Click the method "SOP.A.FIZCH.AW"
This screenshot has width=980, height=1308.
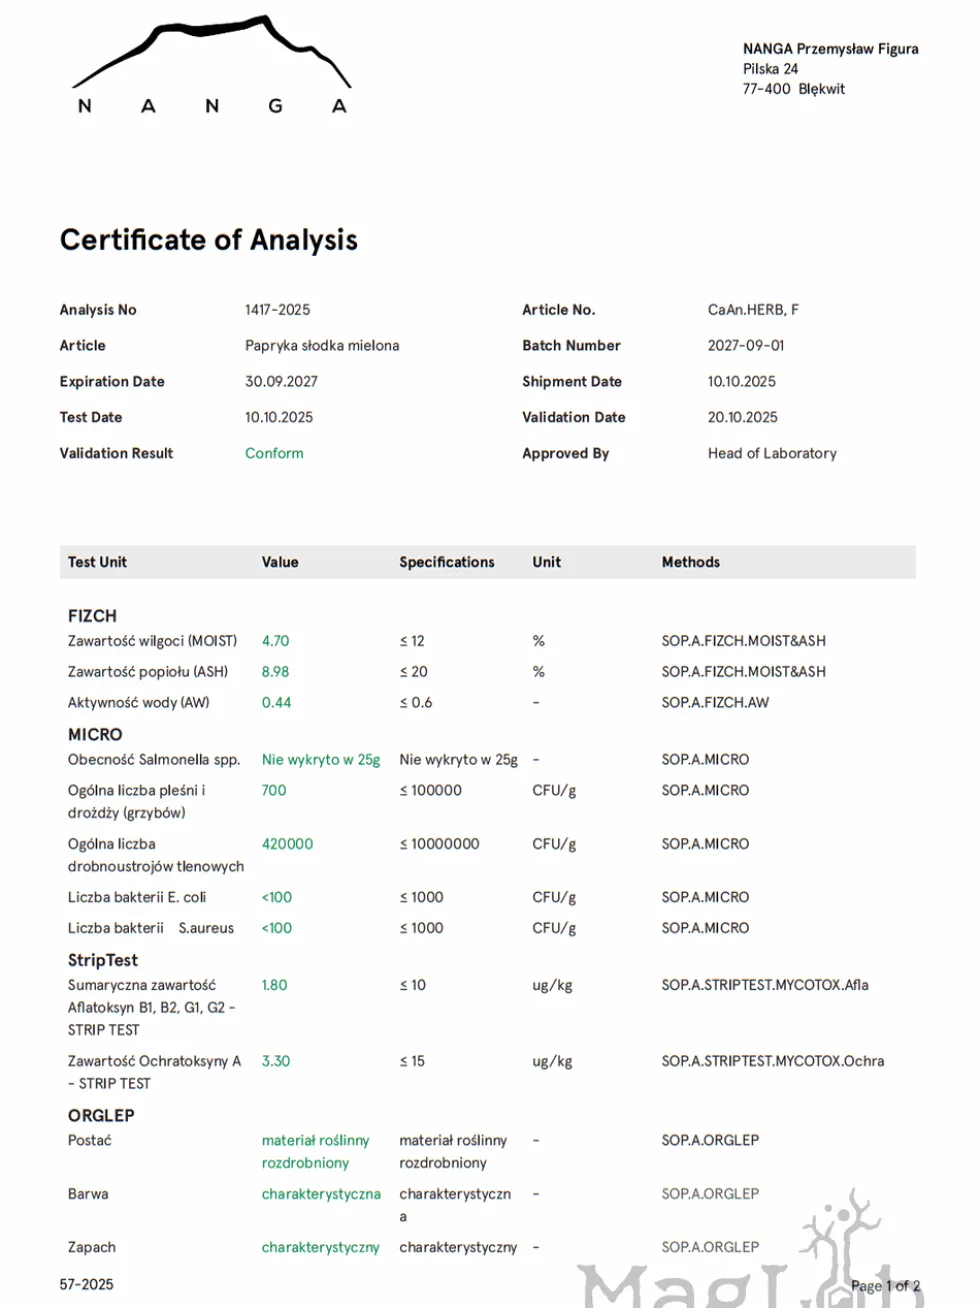tap(716, 703)
